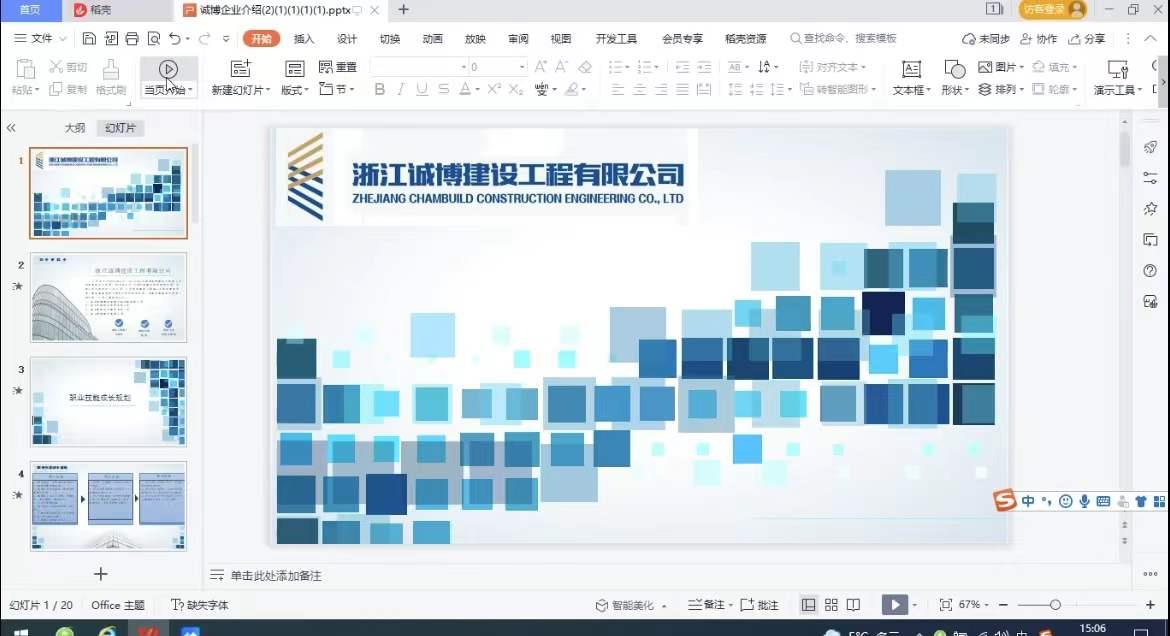Screen dimensions: 1170x636
Task: Click the clear formatting eraser icon
Action: [585, 67]
